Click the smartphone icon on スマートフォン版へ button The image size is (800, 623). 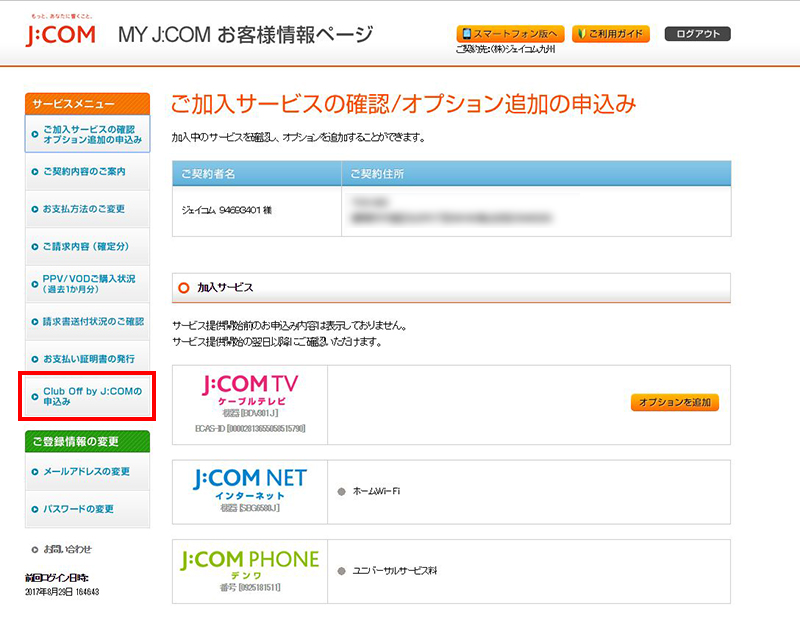(x=466, y=34)
